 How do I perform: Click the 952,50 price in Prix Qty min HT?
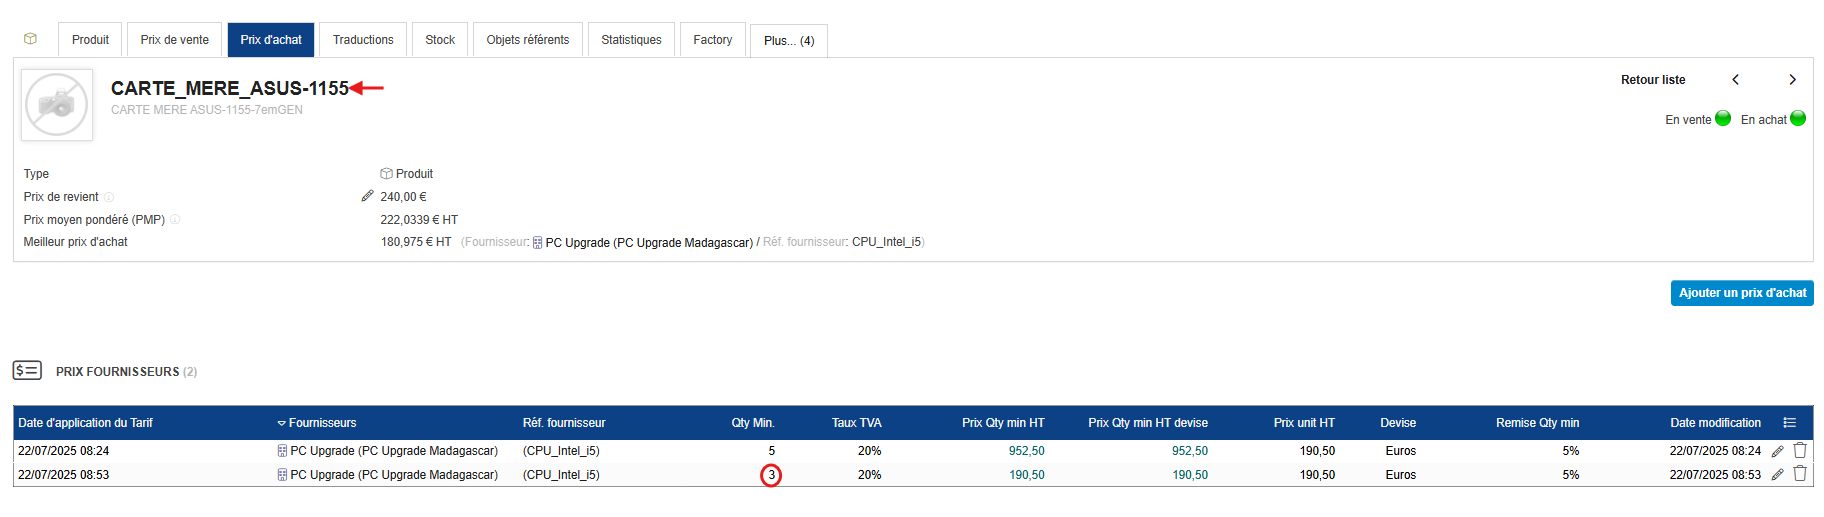tap(1027, 451)
